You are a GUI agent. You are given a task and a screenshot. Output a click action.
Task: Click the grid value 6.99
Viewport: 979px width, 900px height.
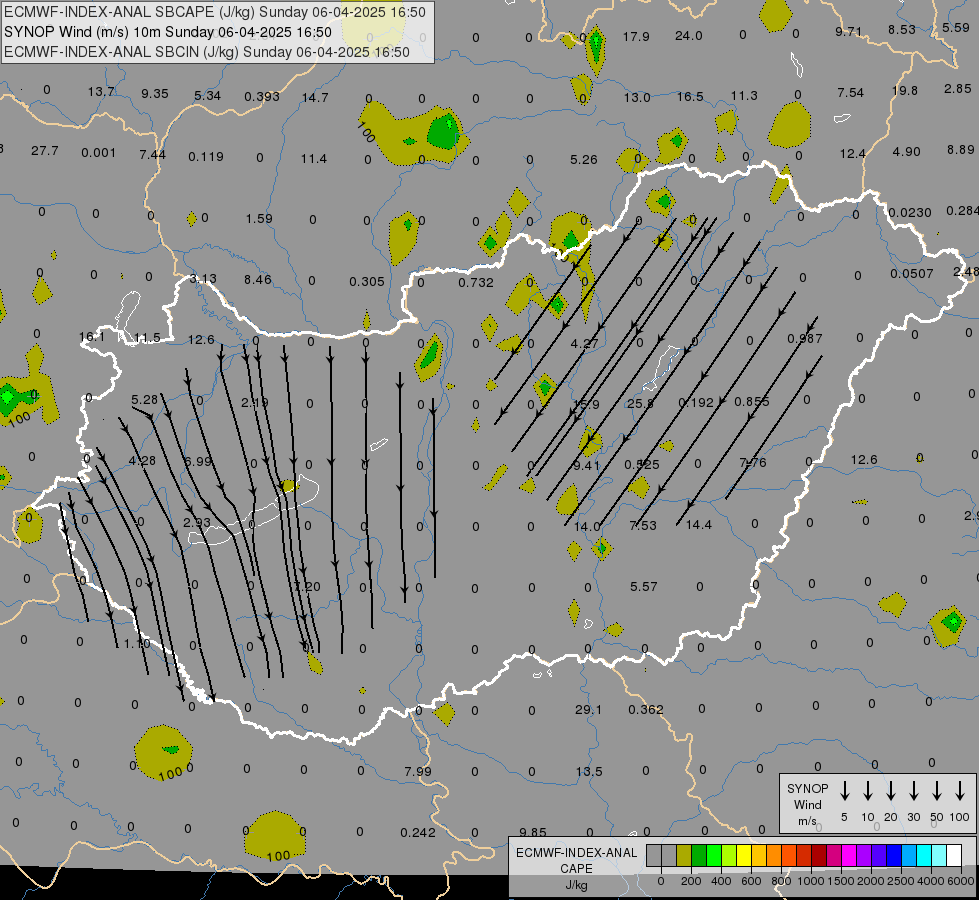click(x=199, y=462)
